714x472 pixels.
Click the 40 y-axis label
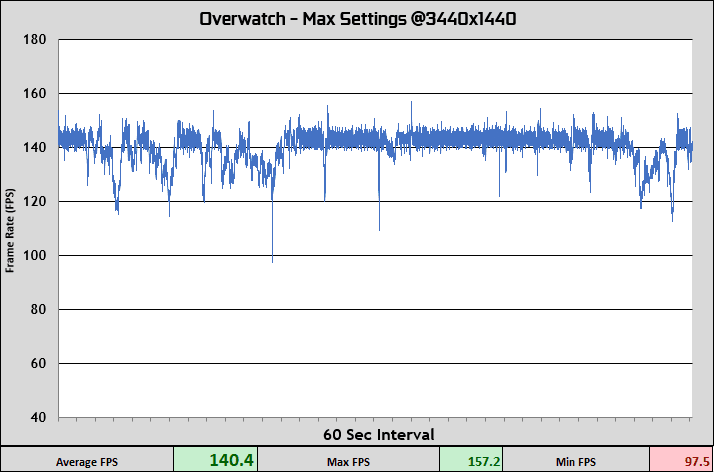click(38, 417)
